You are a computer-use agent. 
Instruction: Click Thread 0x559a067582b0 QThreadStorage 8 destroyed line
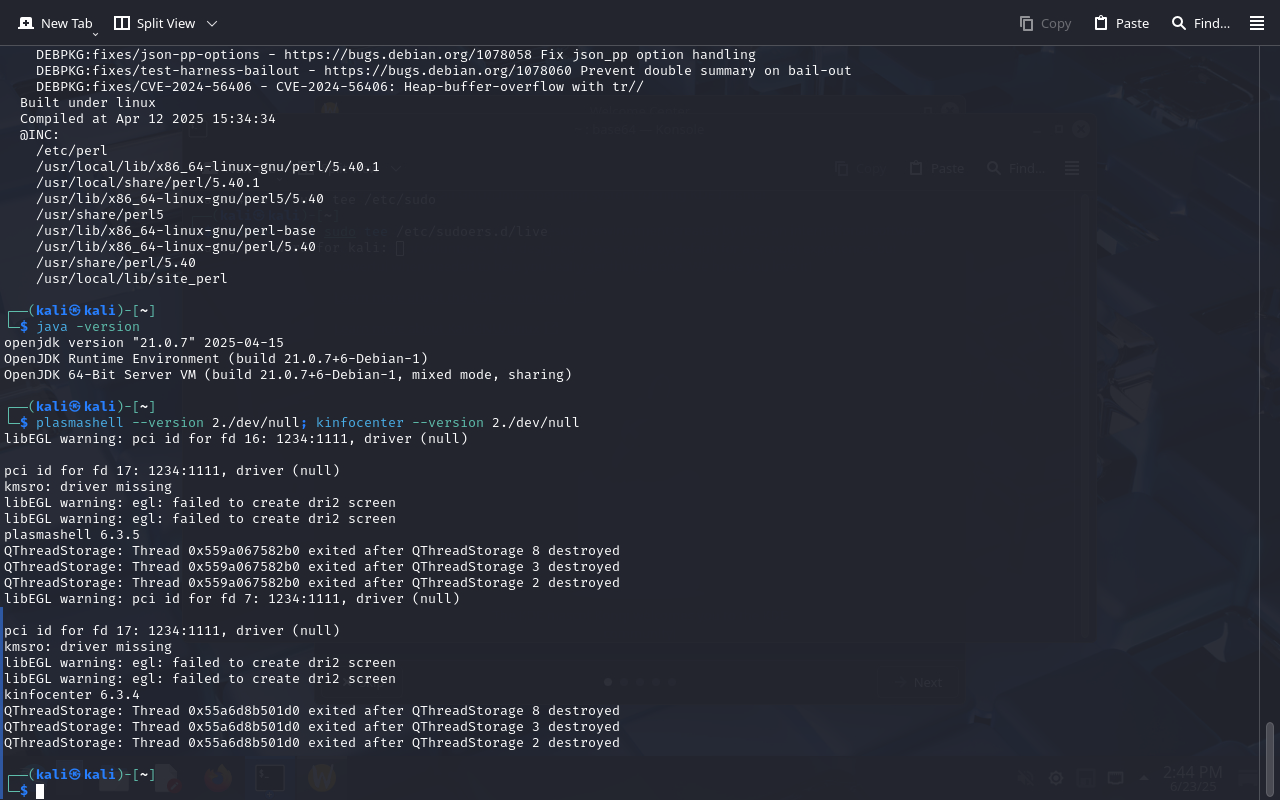pyautogui.click(x=312, y=551)
